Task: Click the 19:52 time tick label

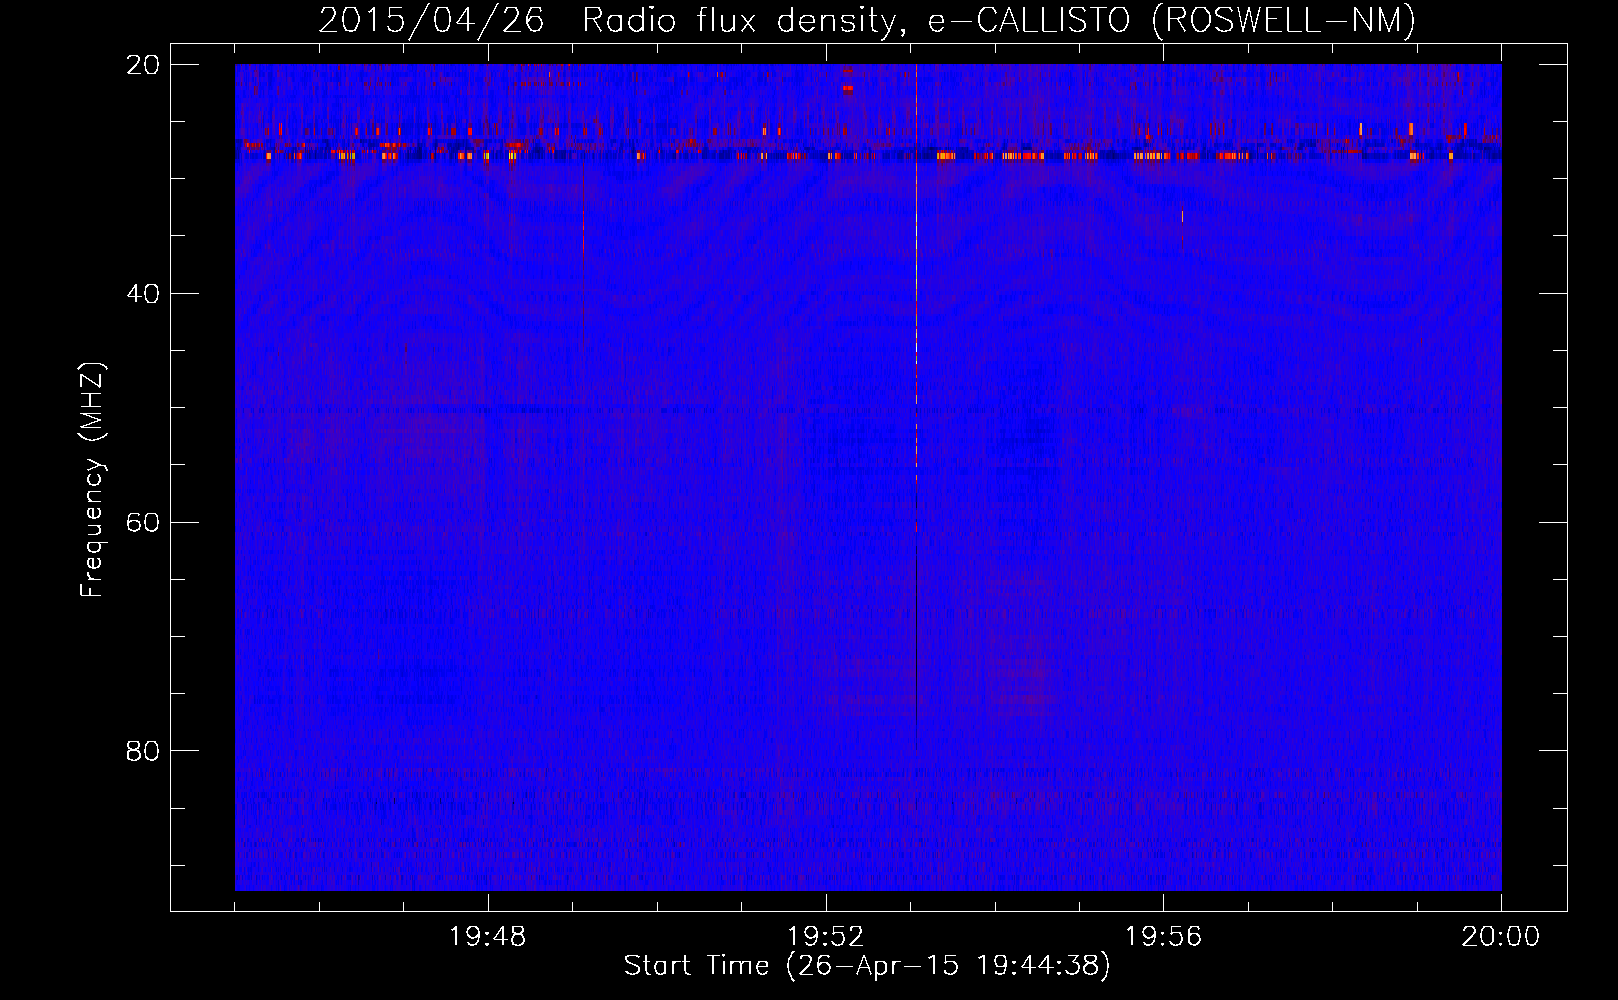Action: coord(826,937)
